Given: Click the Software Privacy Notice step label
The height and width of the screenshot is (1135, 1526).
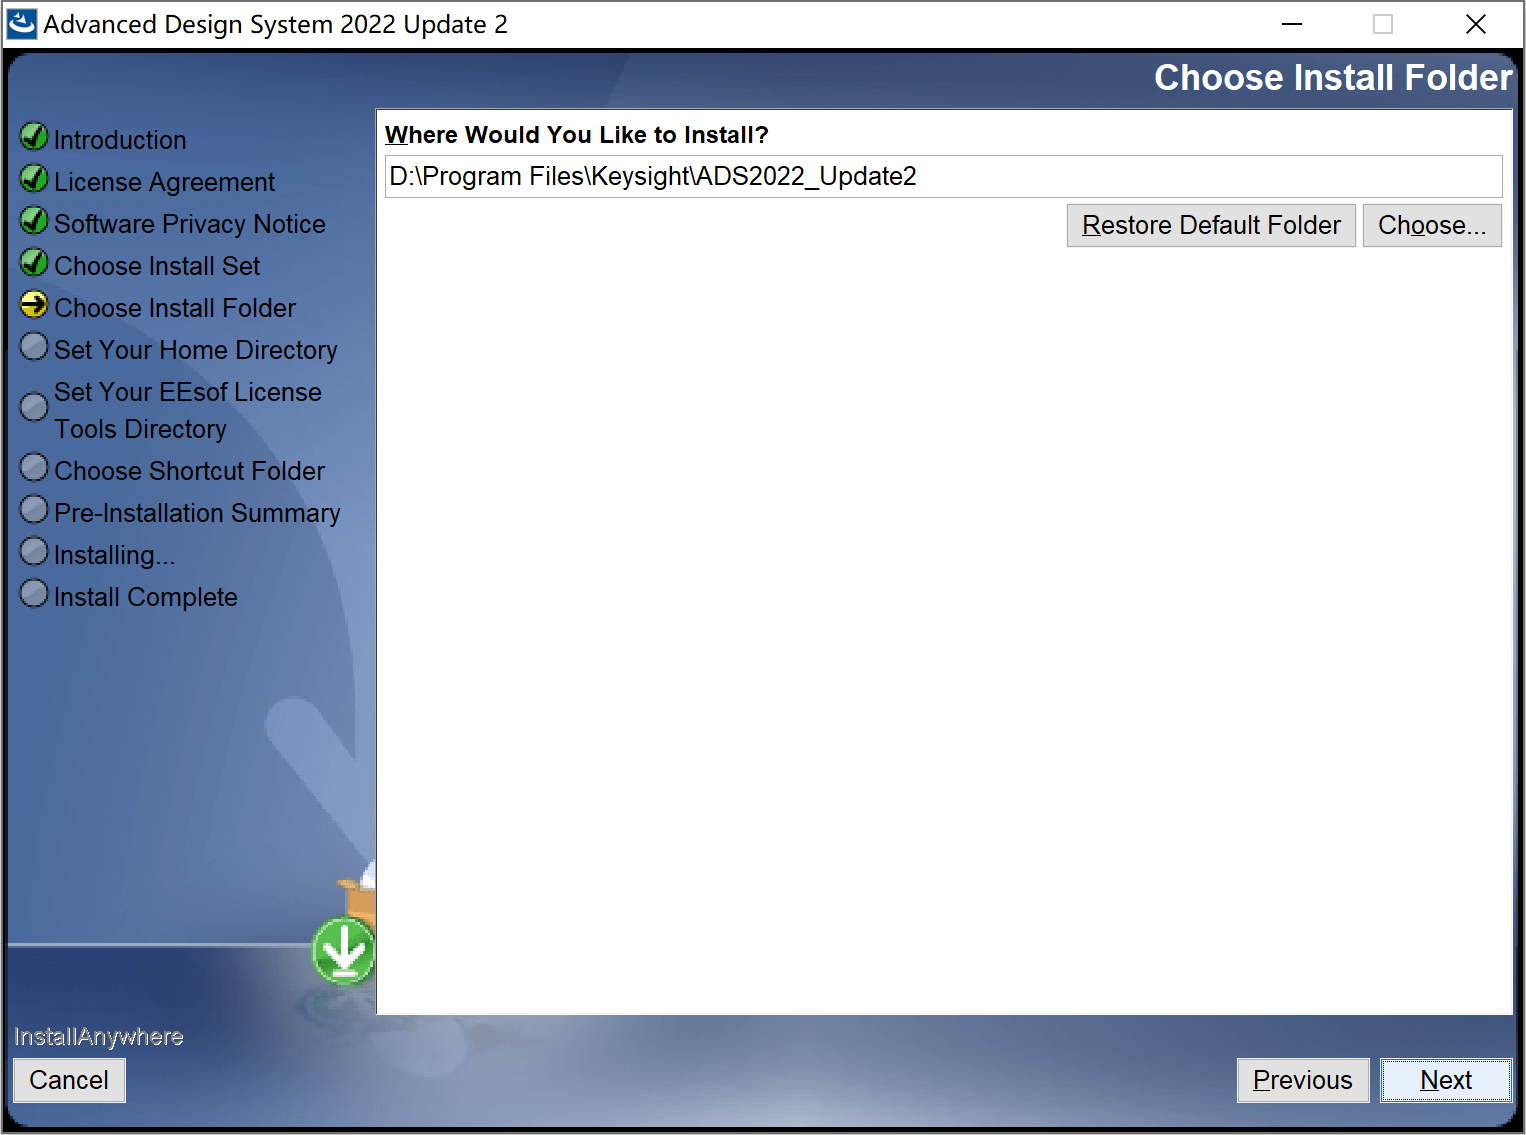Looking at the screenshot, I should coord(190,224).
